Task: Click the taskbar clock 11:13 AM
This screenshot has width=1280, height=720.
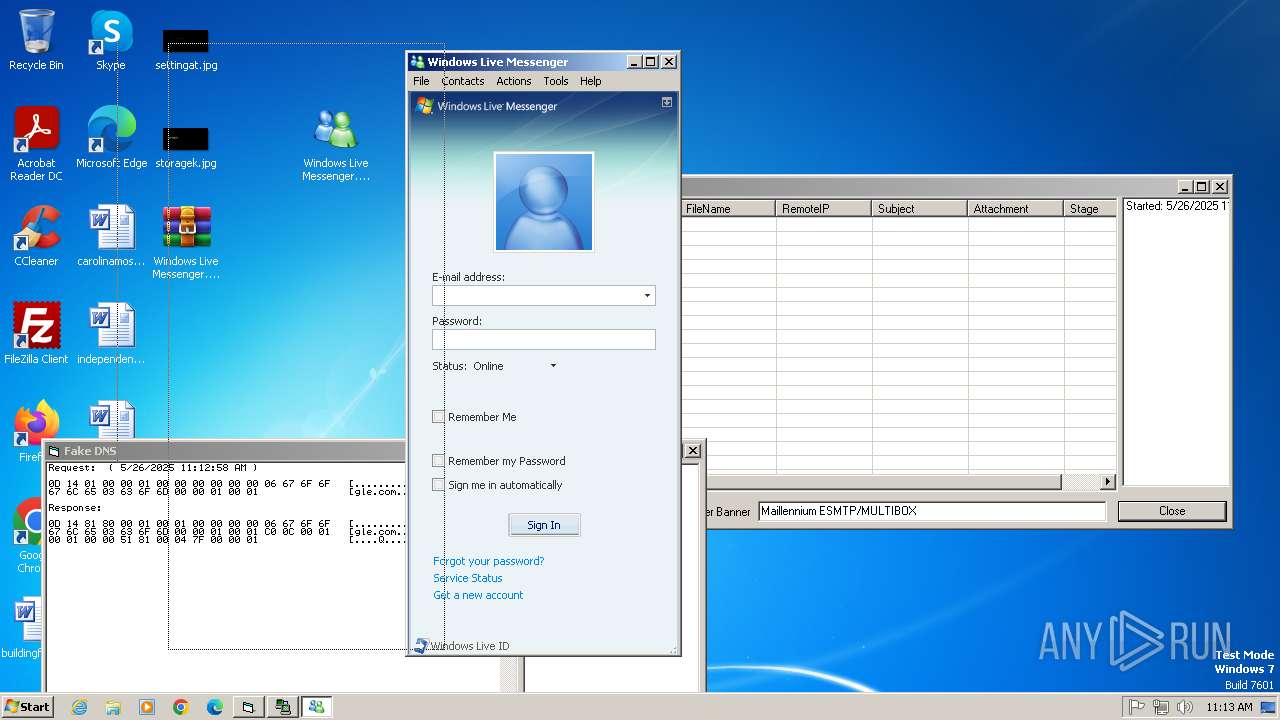Action: point(1229,707)
